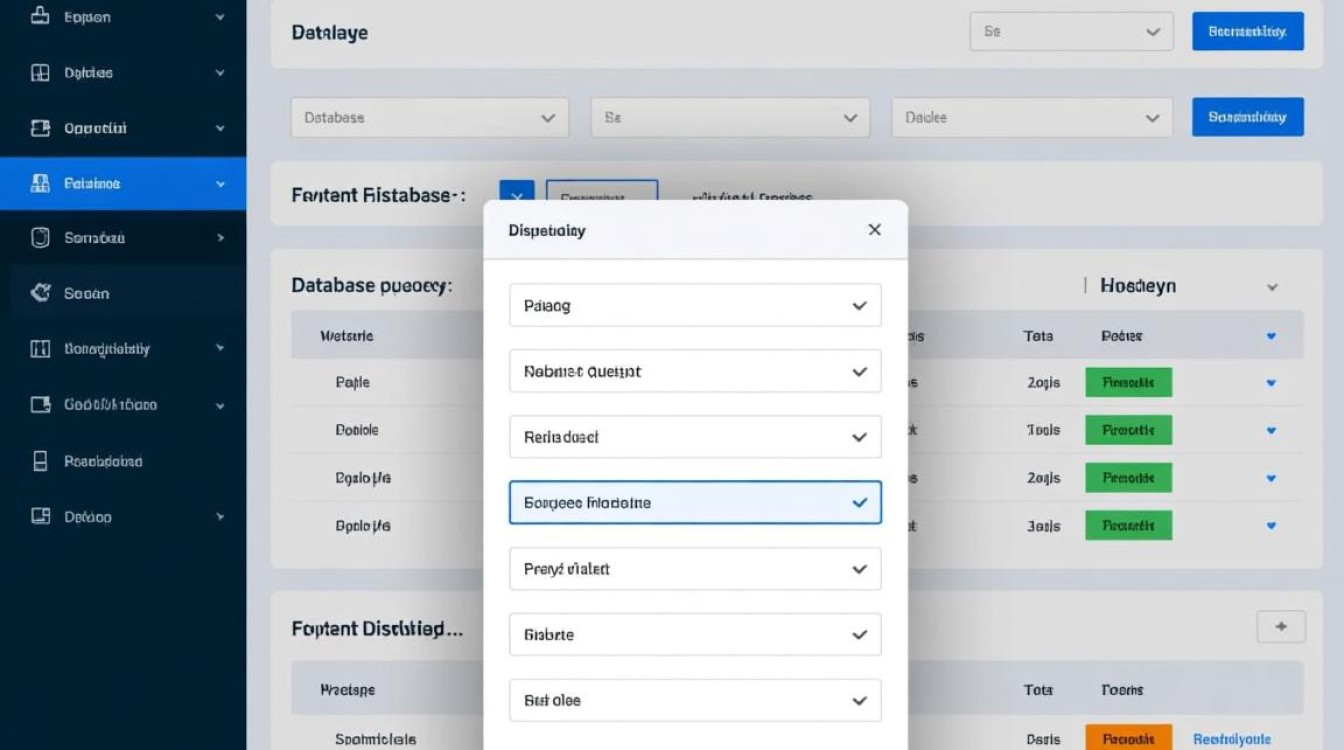Select the highlighted Bougeee fidodoite field
The width and height of the screenshot is (1344, 750).
click(694, 503)
